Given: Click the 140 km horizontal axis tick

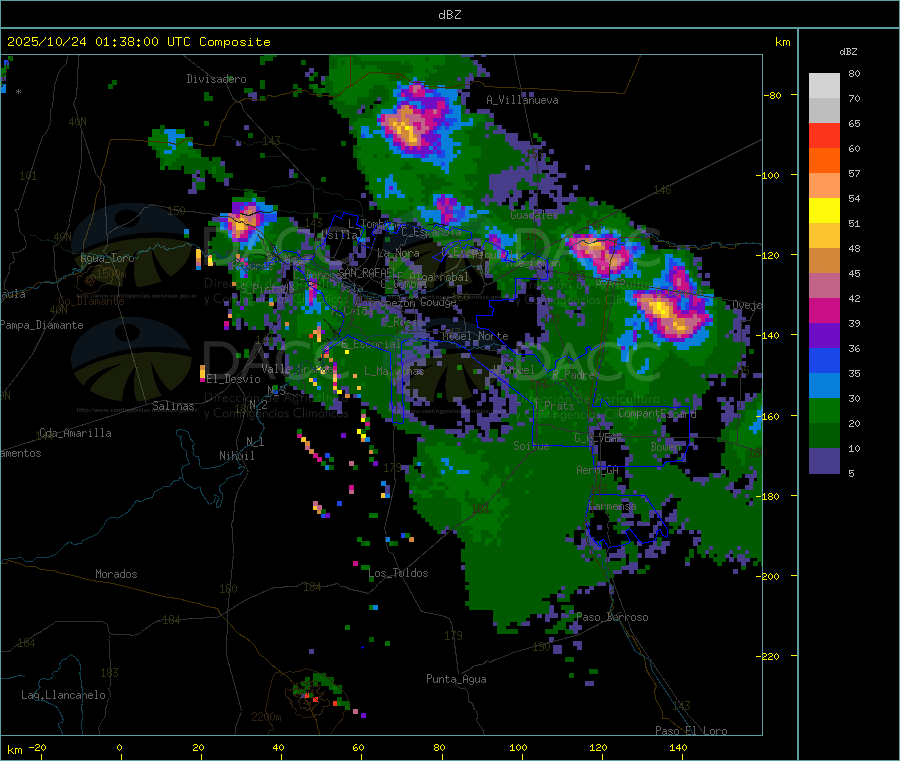Looking at the screenshot, I should [678, 748].
